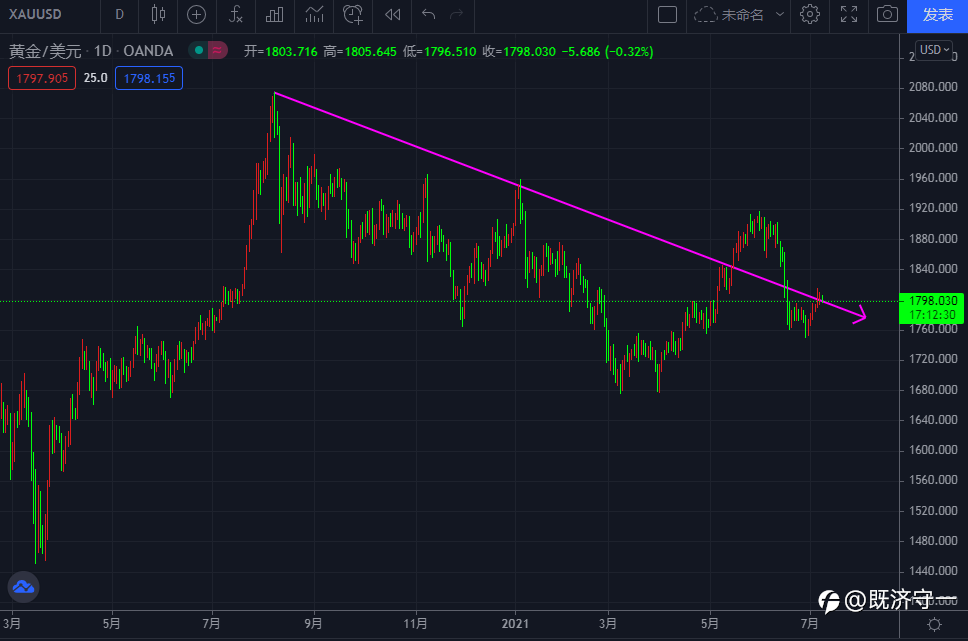Screen dimensions: 968x641
Task: Open the USD currency dropdown
Action: pyautogui.click(x=935, y=49)
